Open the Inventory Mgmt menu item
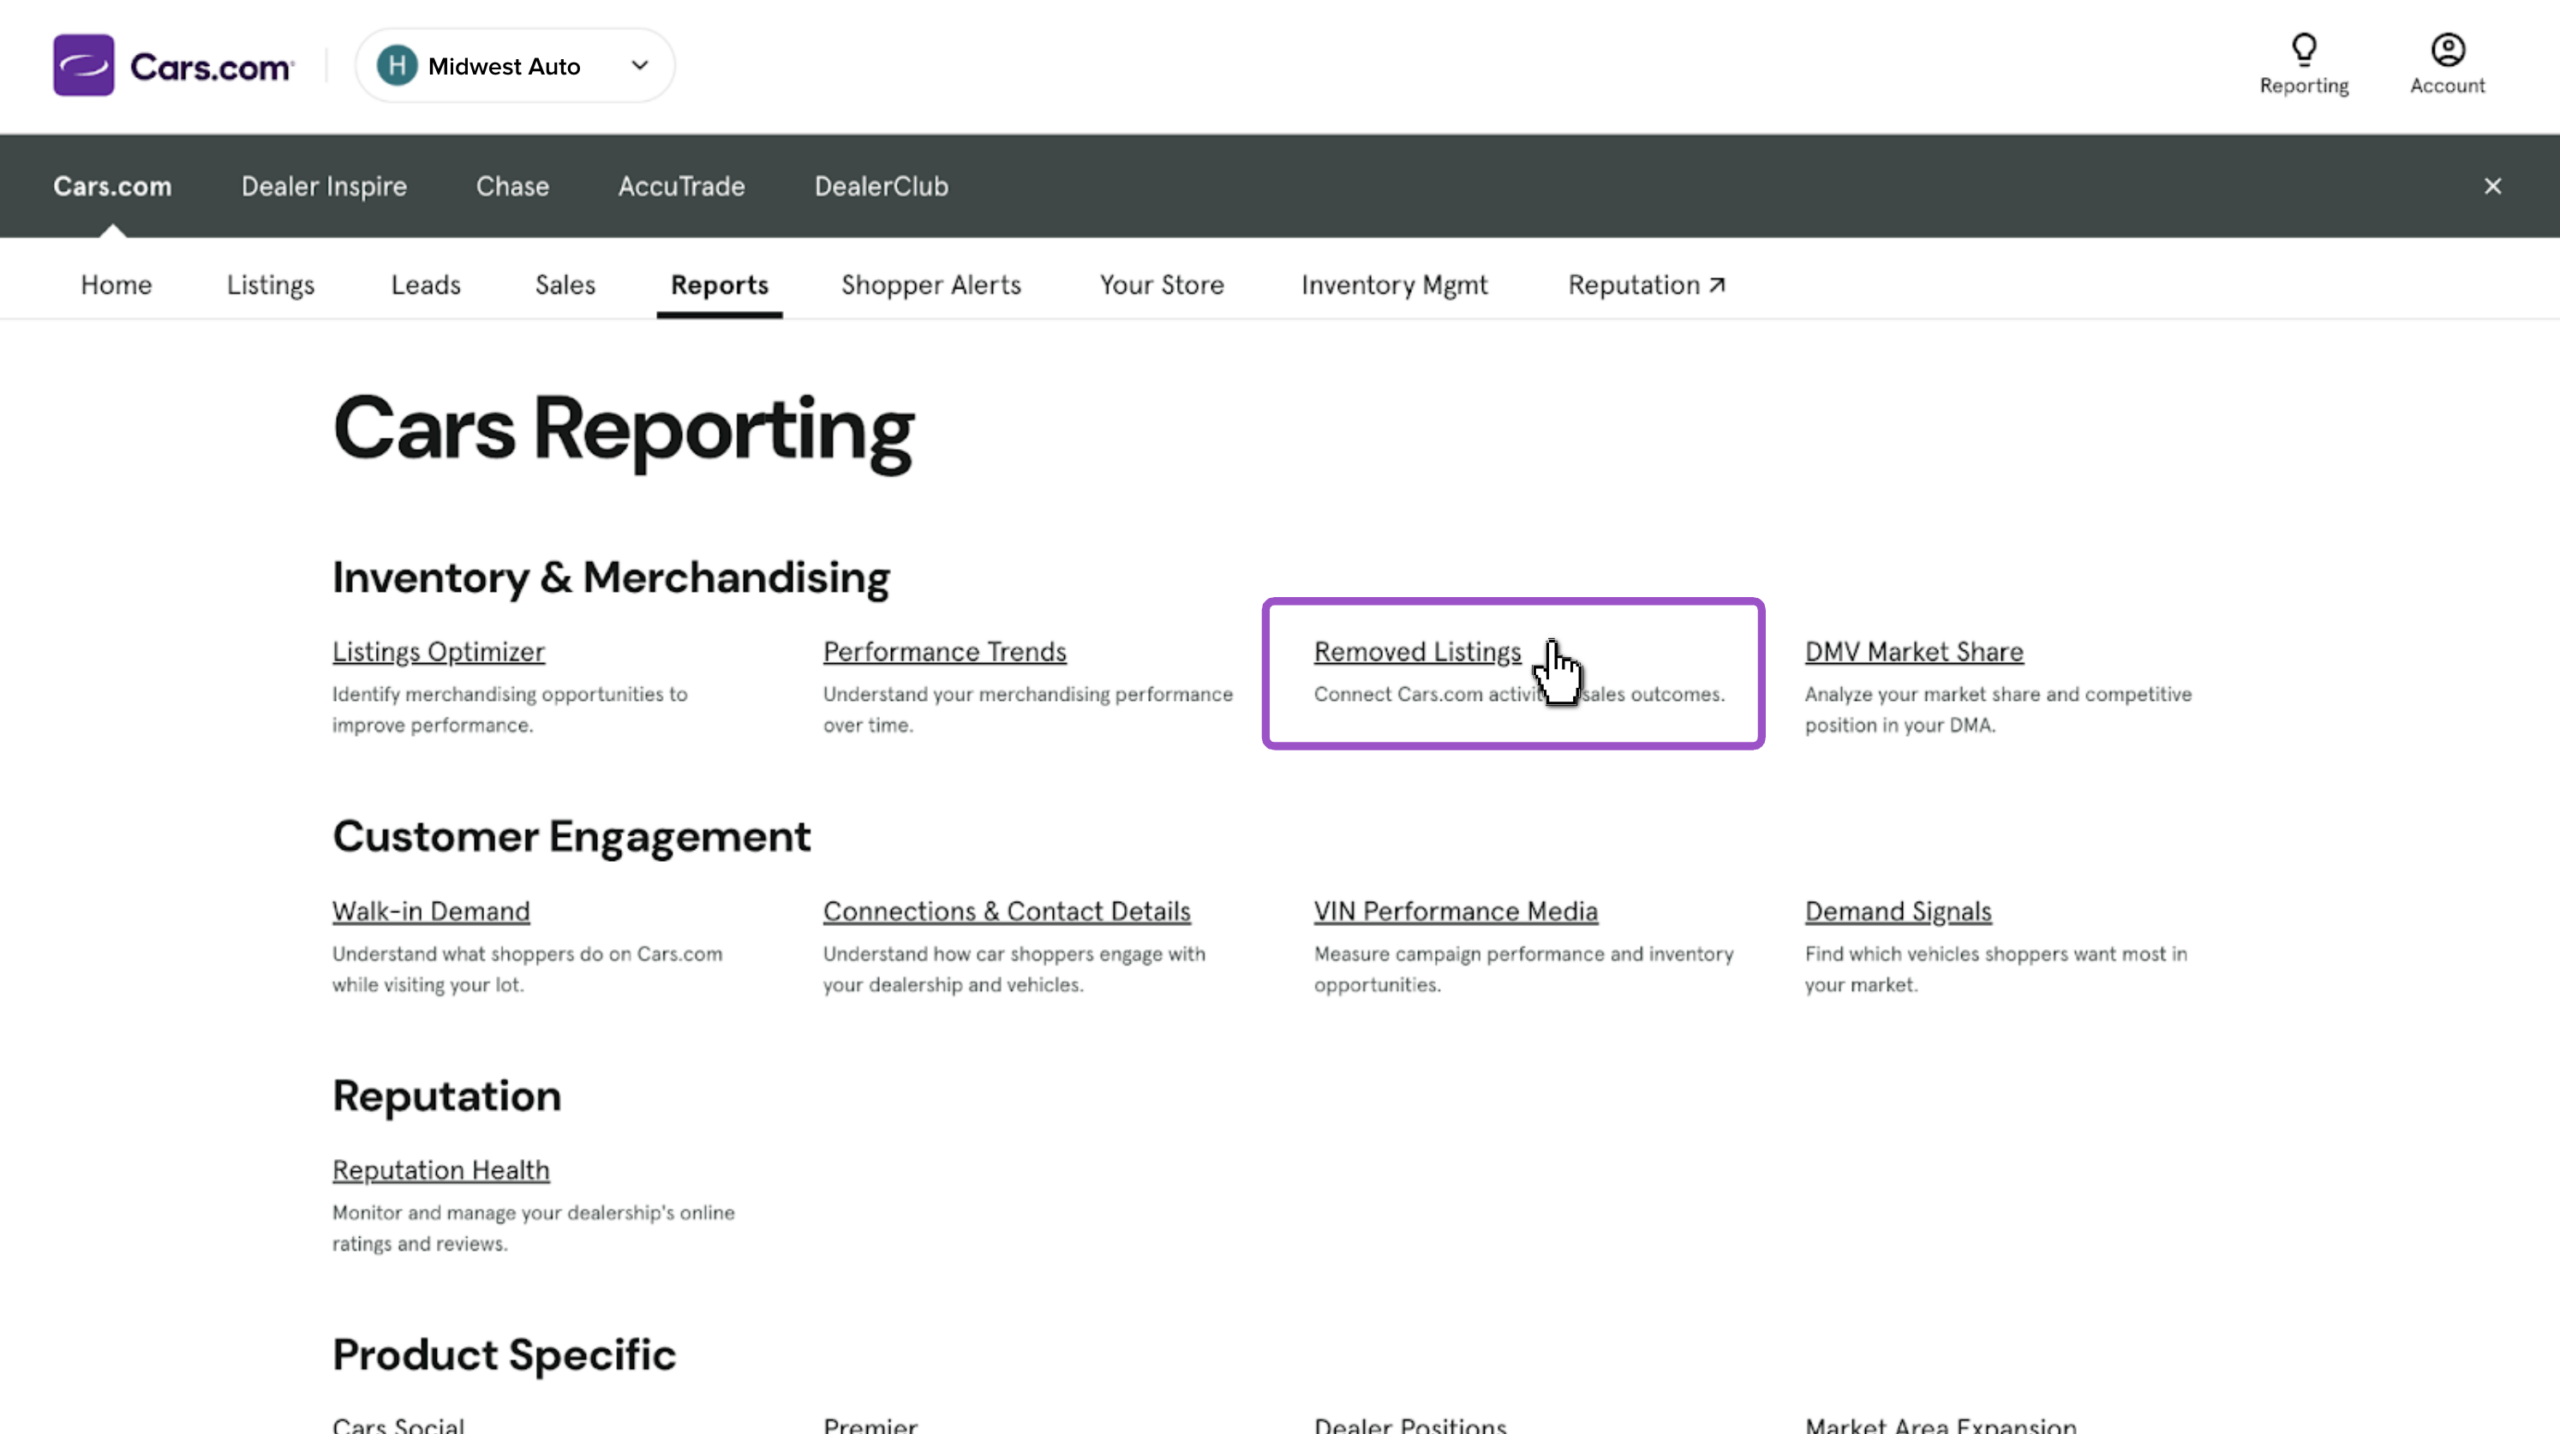Image resolution: width=2560 pixels, height=1434 pixels. click(x=1394, y=285)
